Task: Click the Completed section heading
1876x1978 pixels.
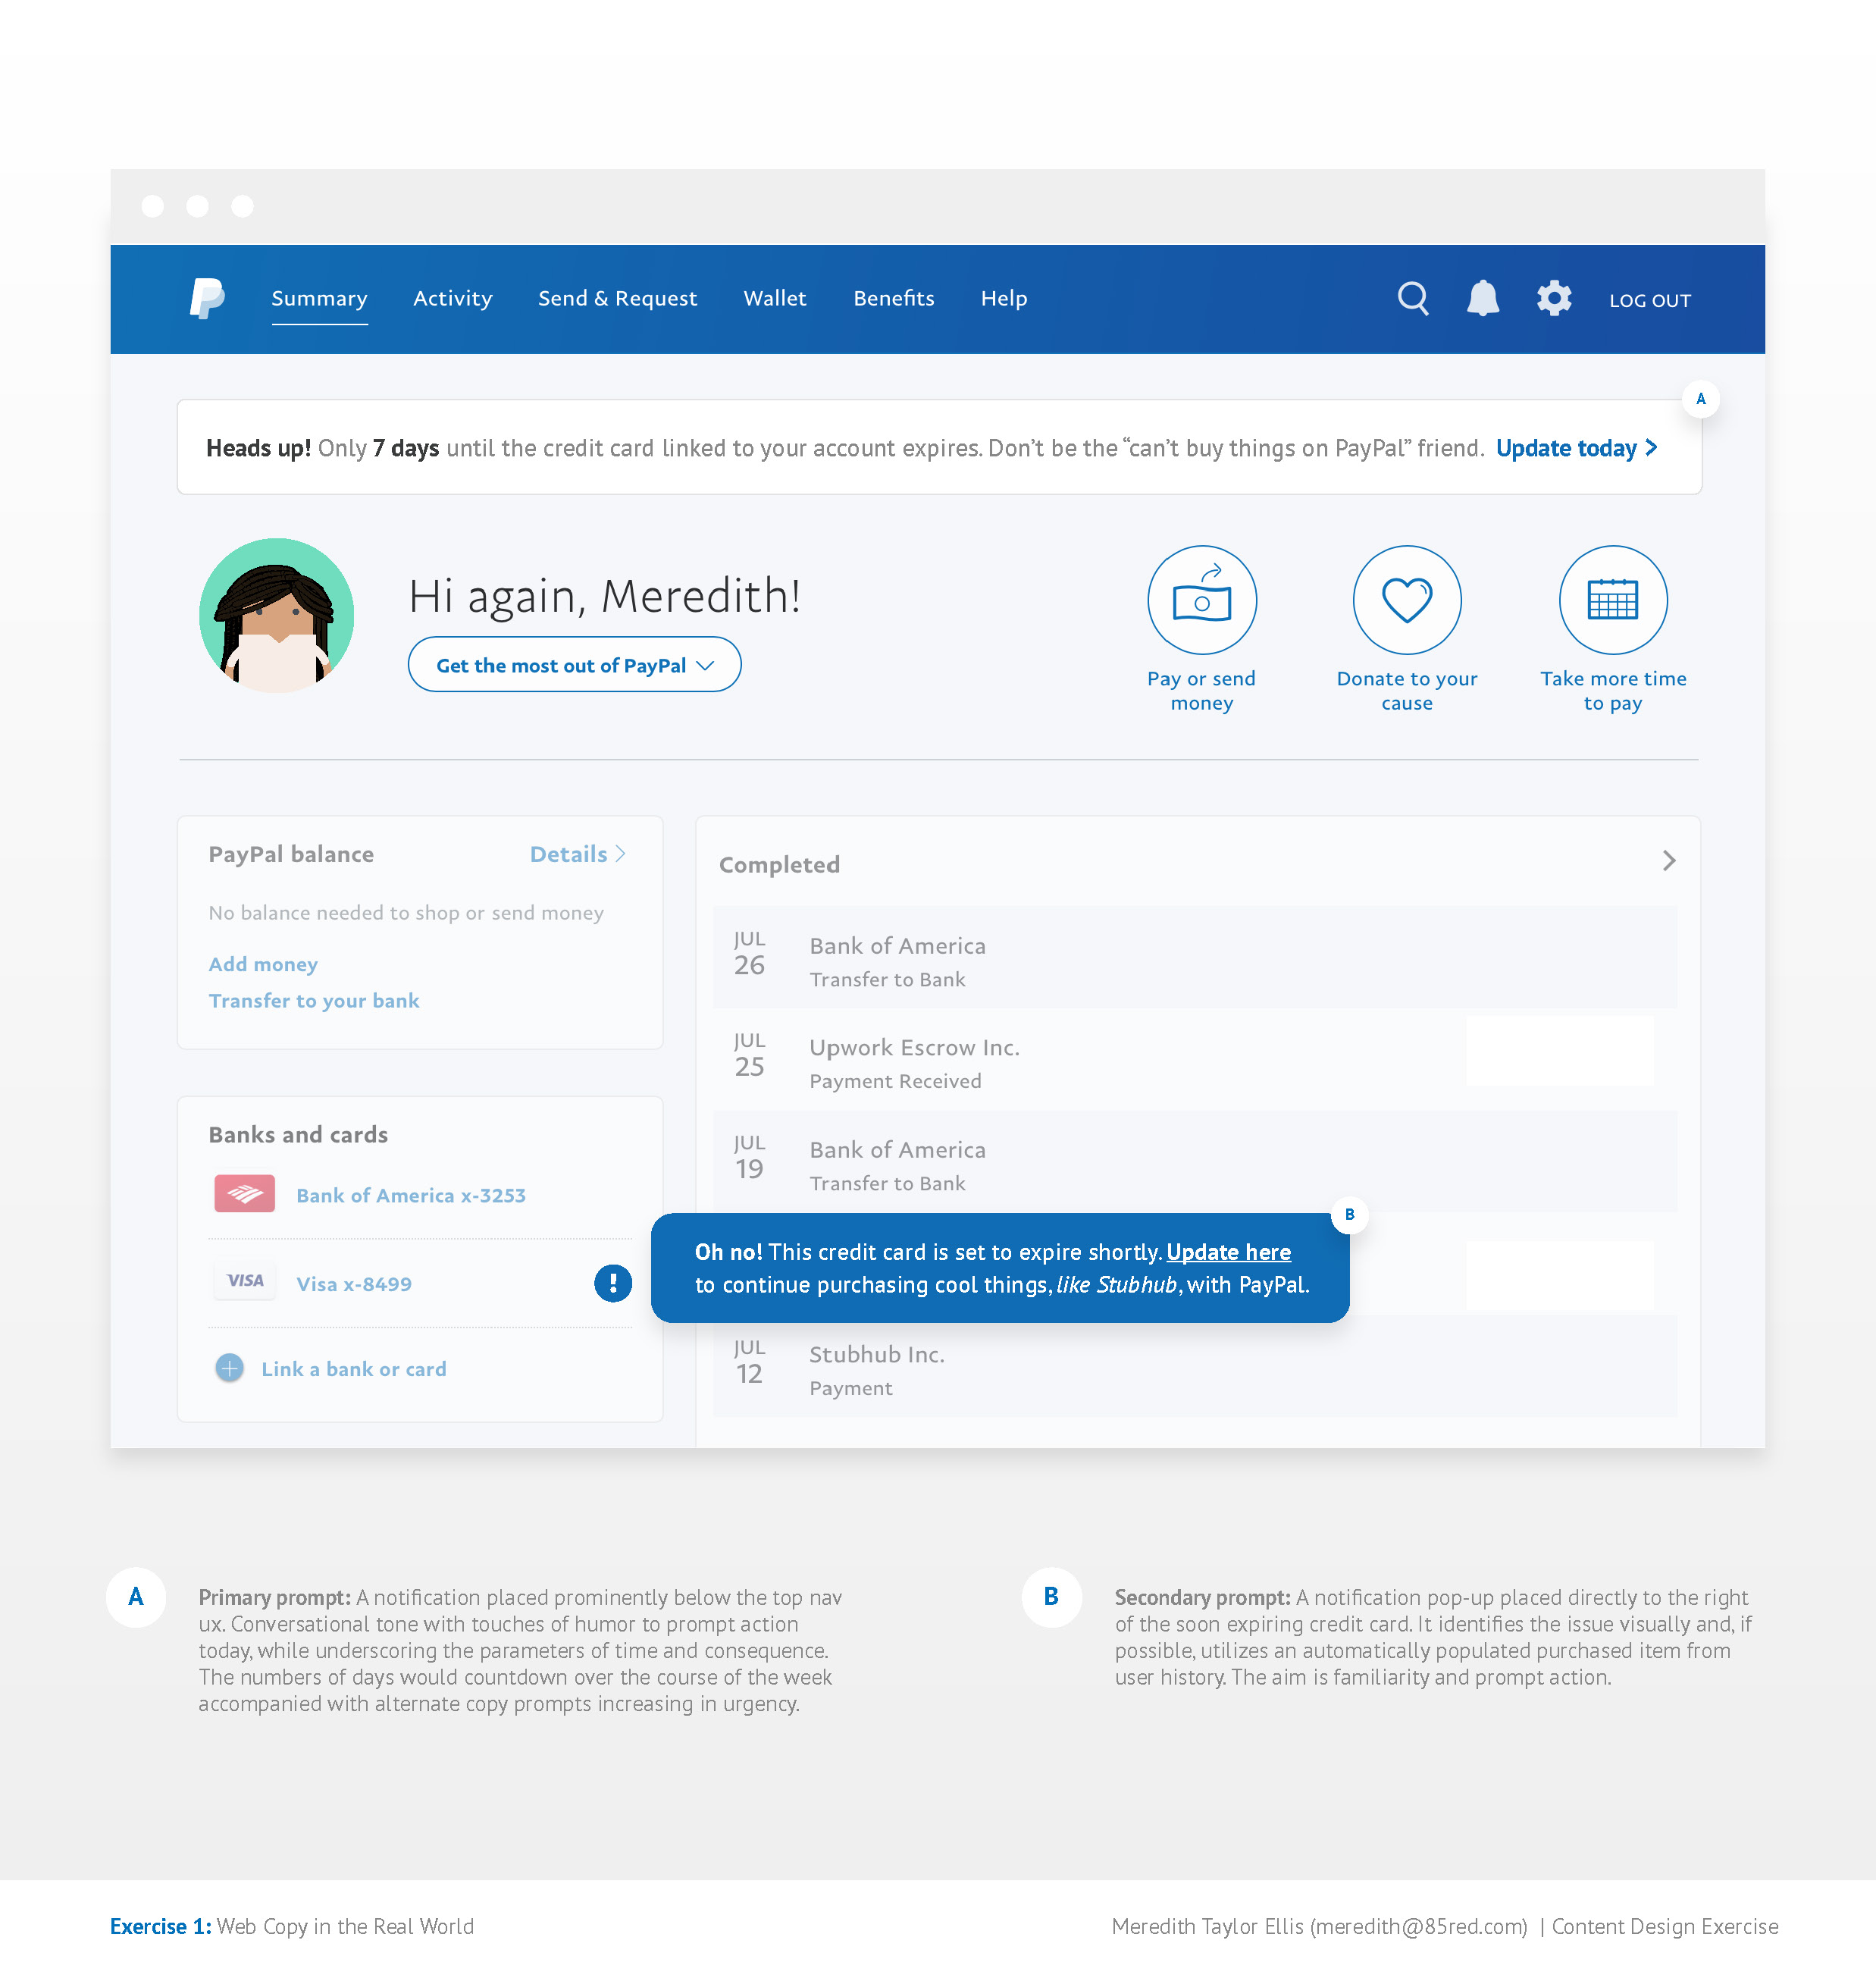Action: coord(779,865)
